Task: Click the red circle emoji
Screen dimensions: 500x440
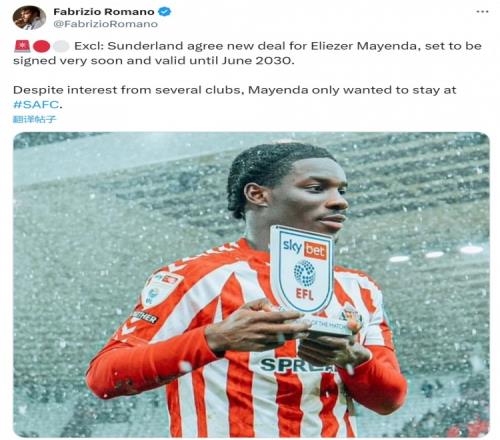Action: [41, 46]
